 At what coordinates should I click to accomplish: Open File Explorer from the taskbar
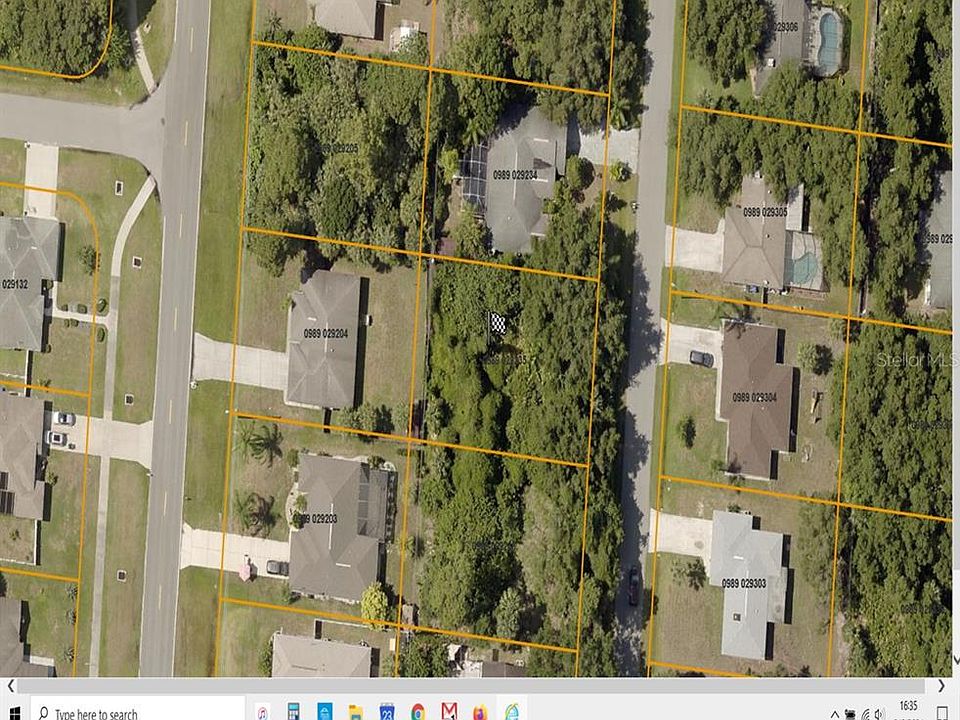pos(355,713)
